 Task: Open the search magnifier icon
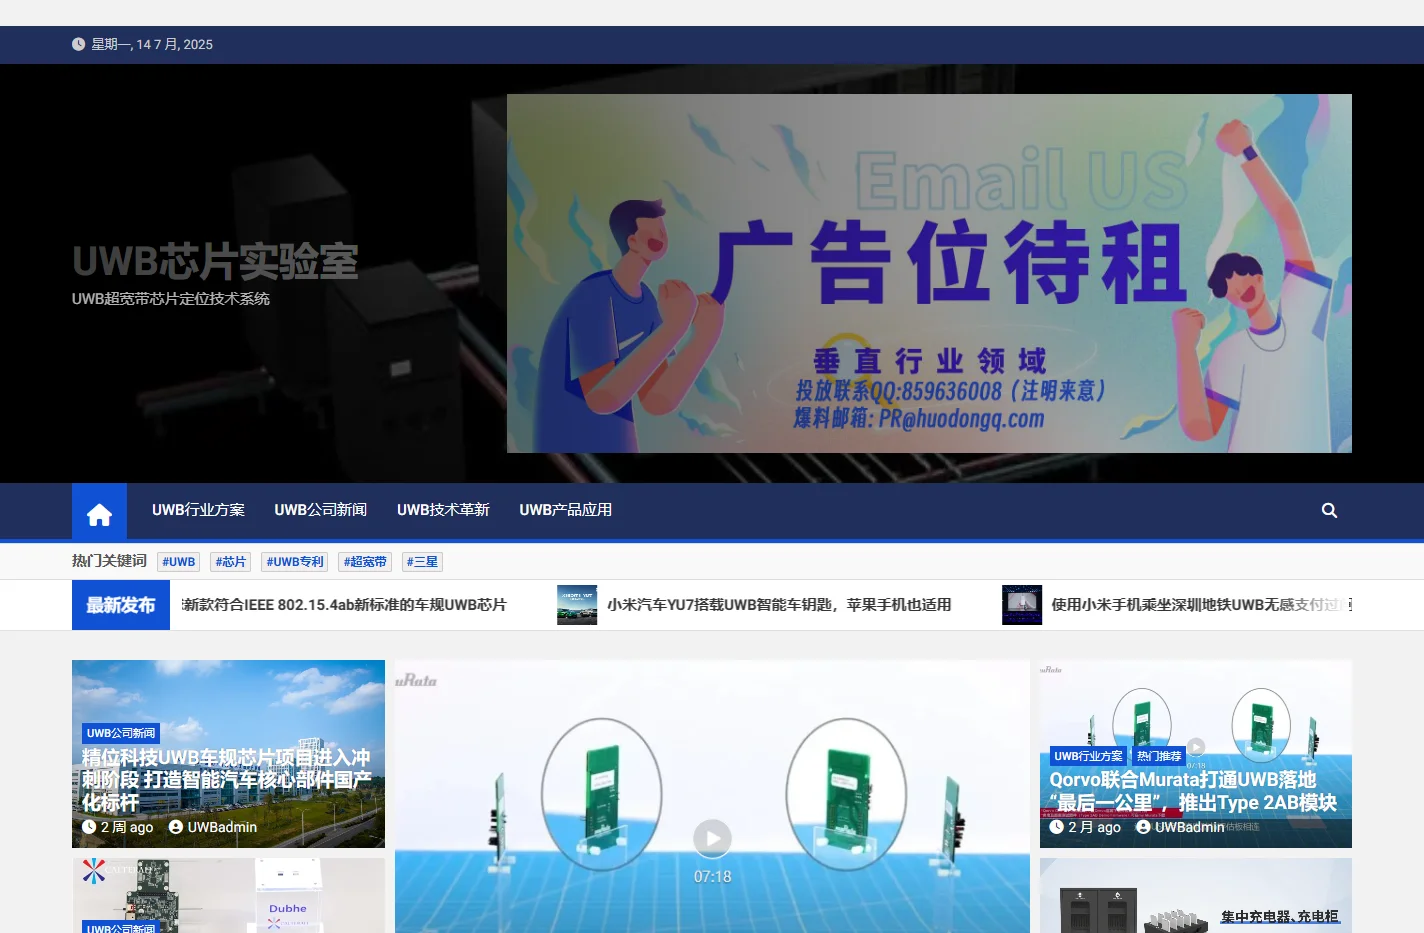click(x=1329, y=510)
